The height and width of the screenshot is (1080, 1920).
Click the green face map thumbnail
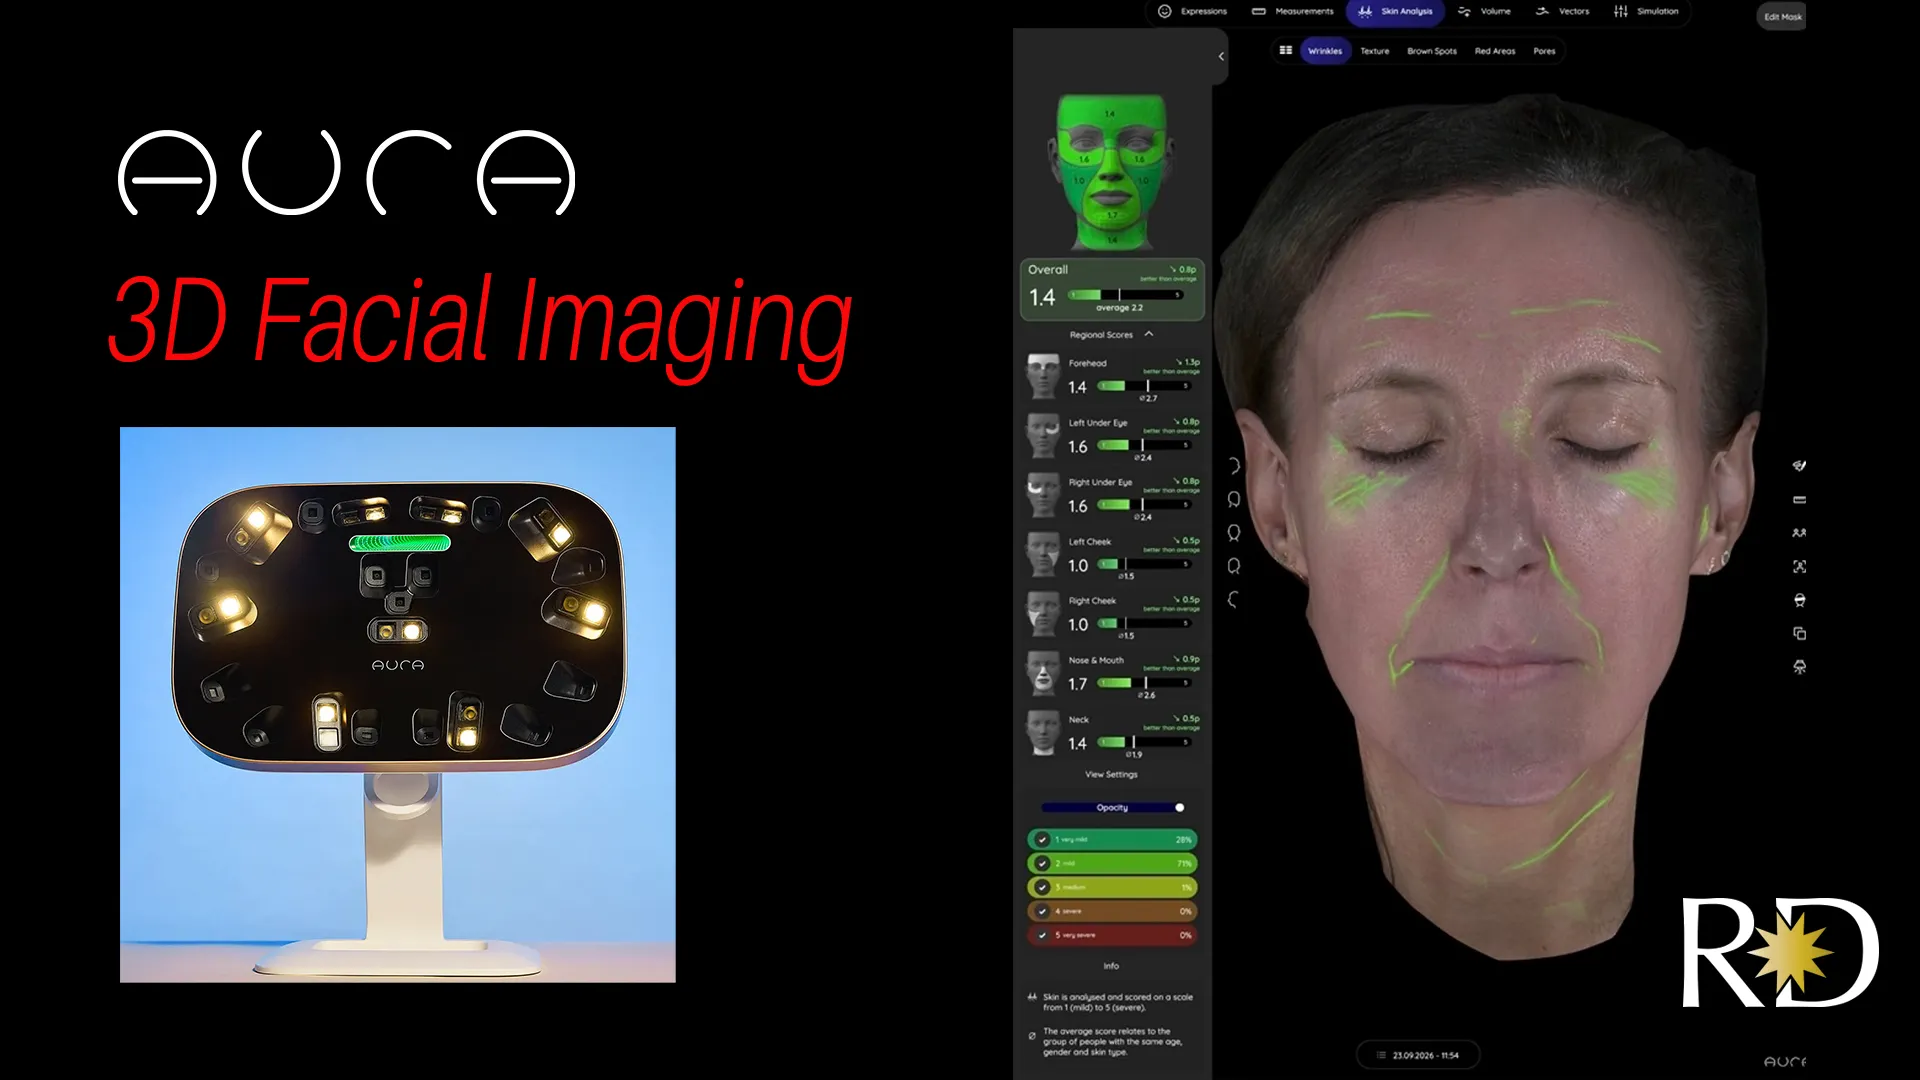click(1112, 172)
